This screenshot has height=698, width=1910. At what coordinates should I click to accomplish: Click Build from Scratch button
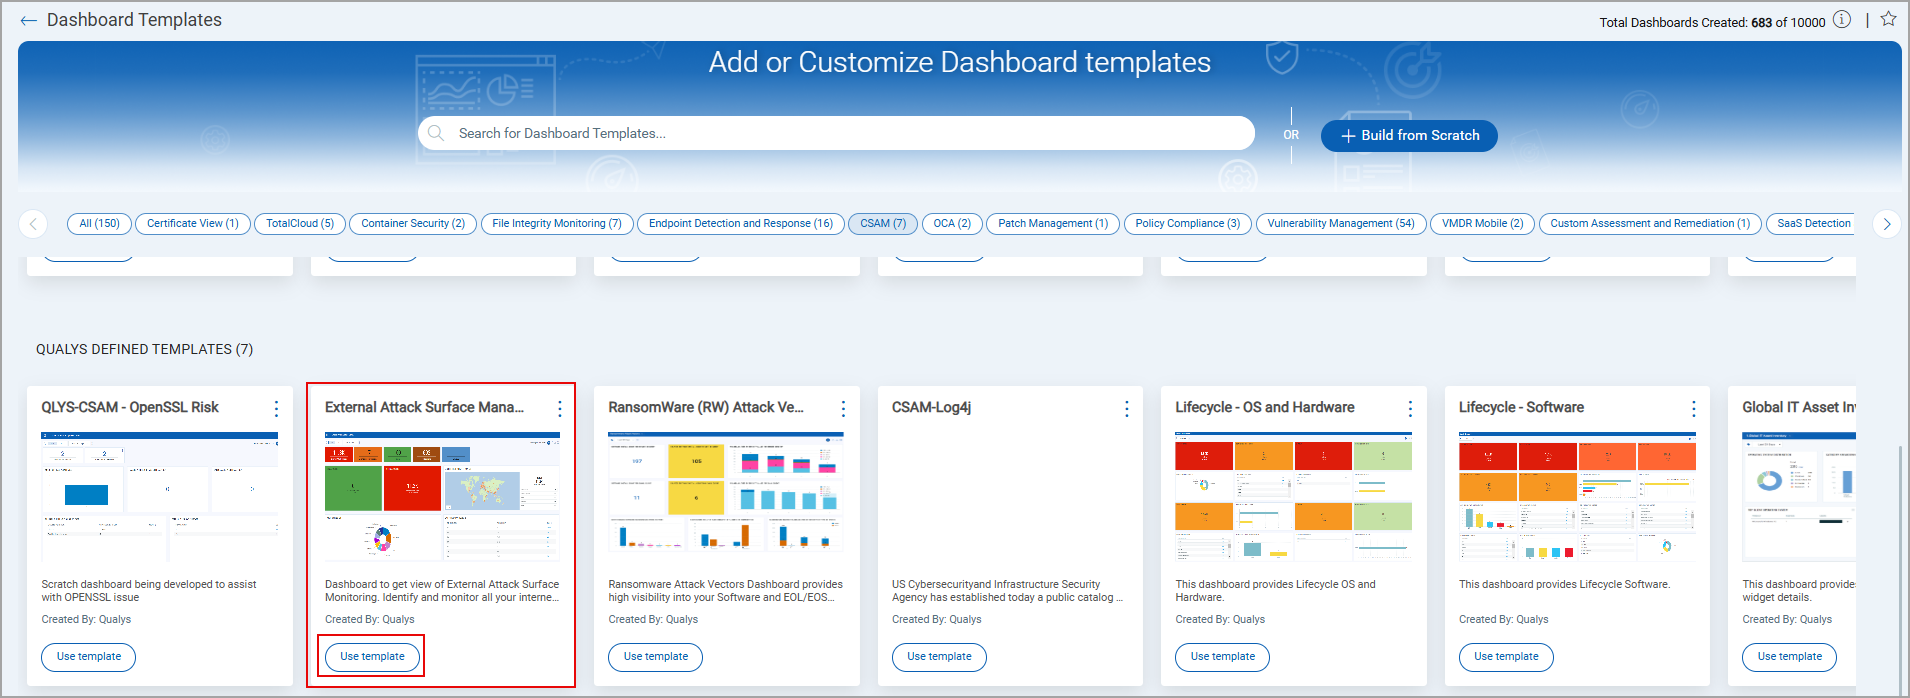(x=1408, y=136)
